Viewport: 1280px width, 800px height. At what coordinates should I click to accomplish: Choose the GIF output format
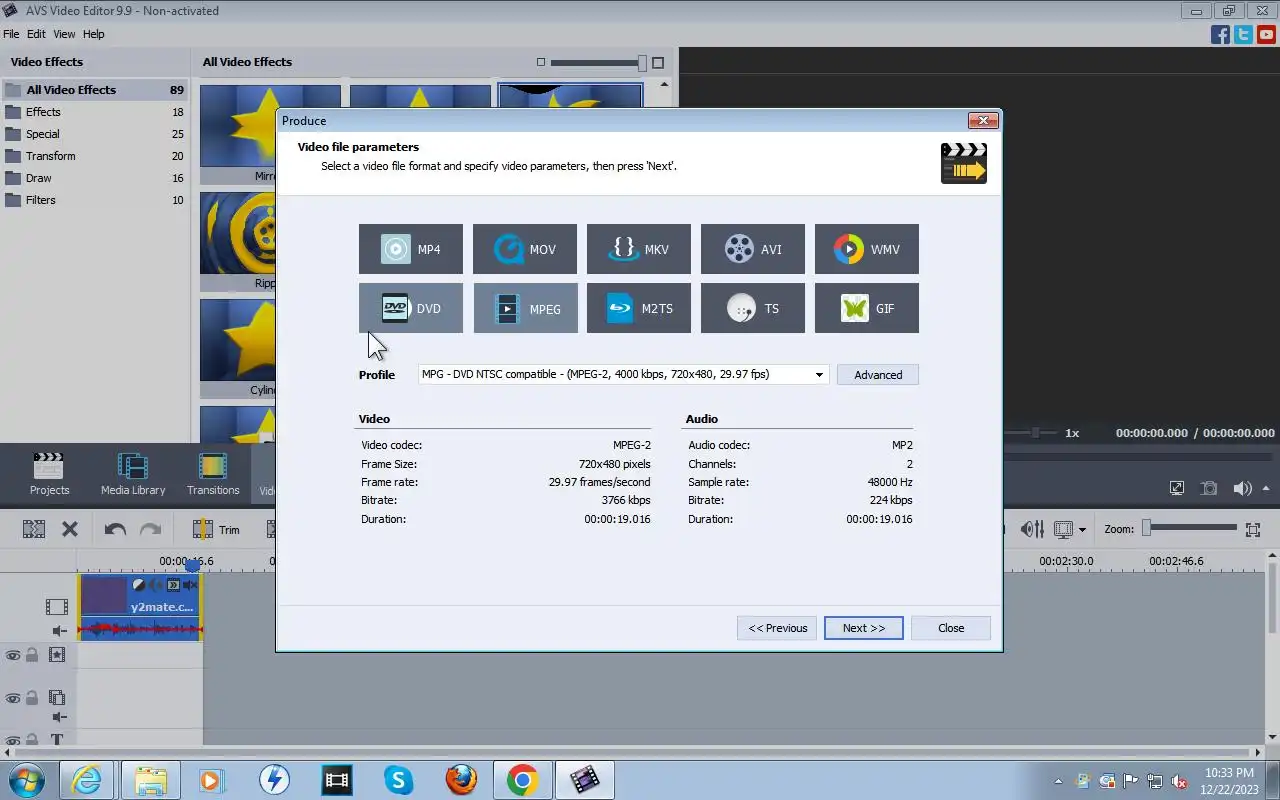point(867,308)
